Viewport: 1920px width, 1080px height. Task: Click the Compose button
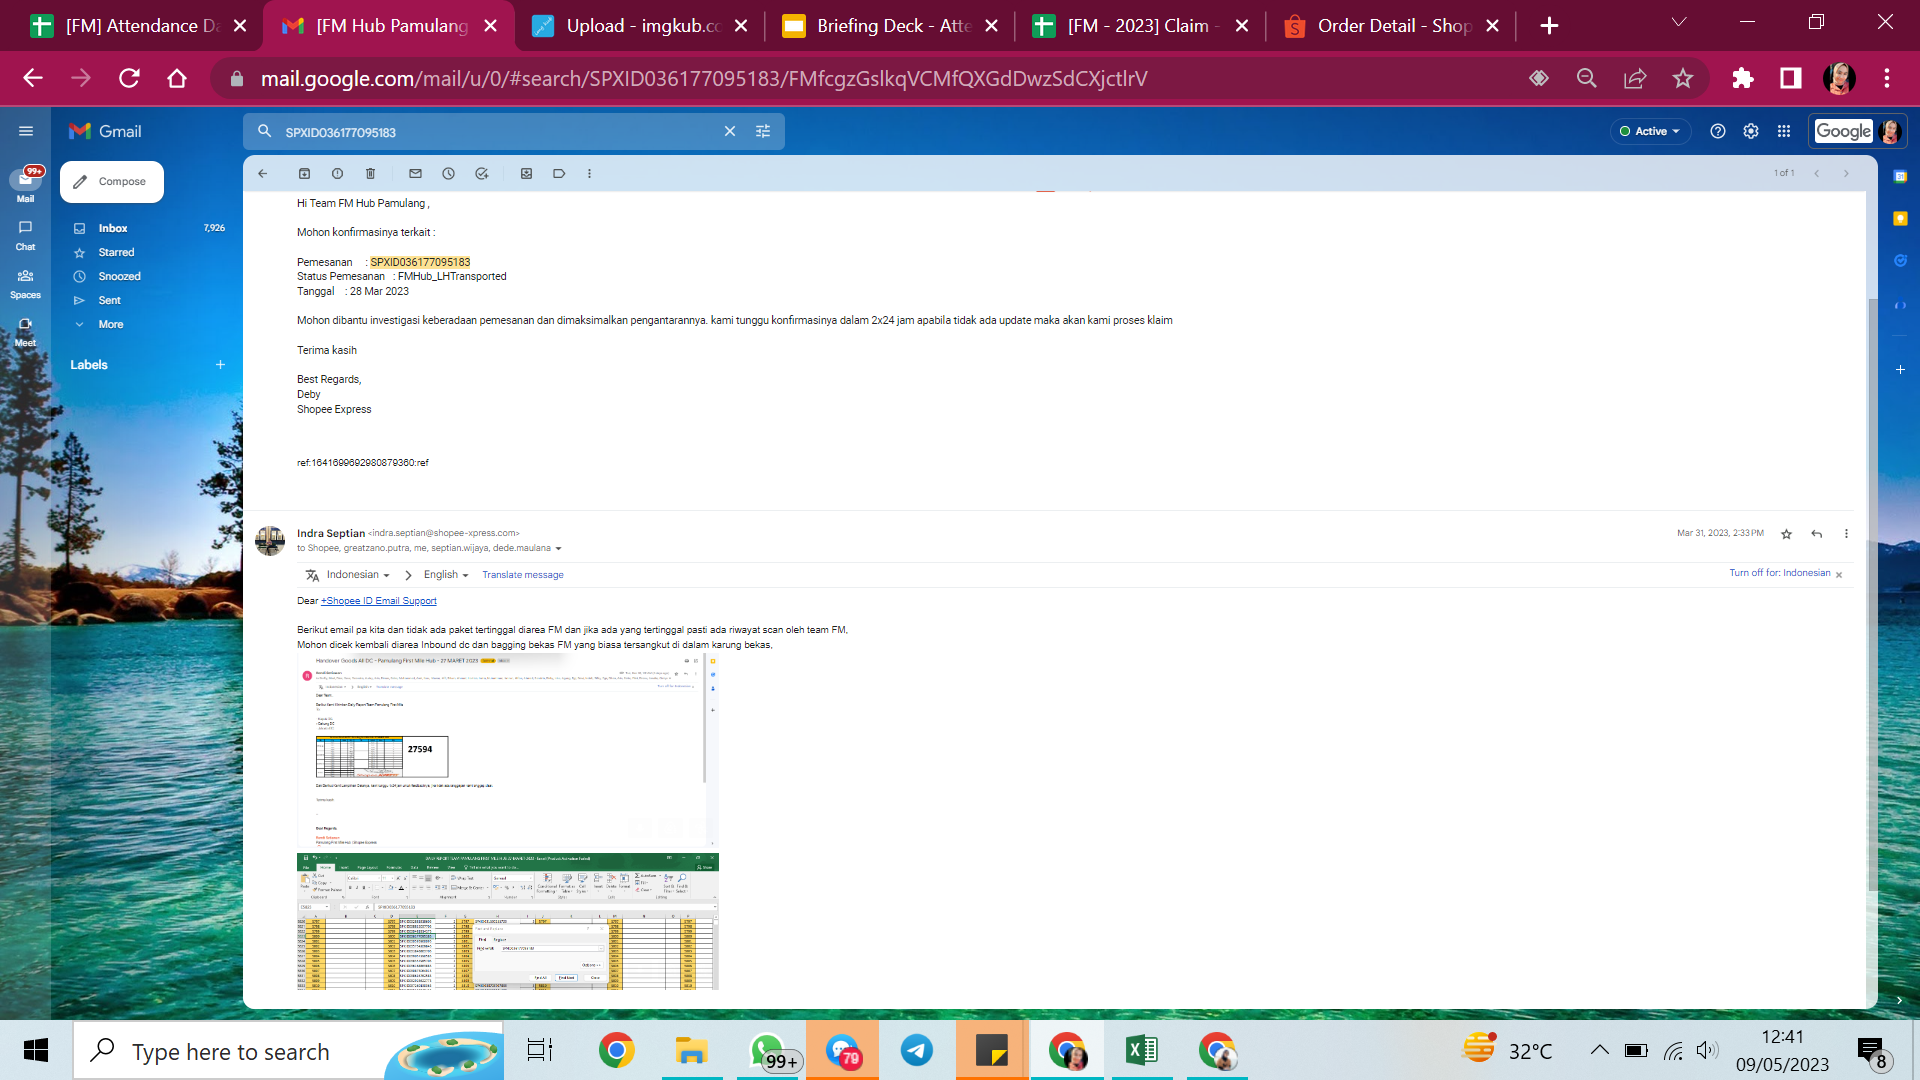111,182
